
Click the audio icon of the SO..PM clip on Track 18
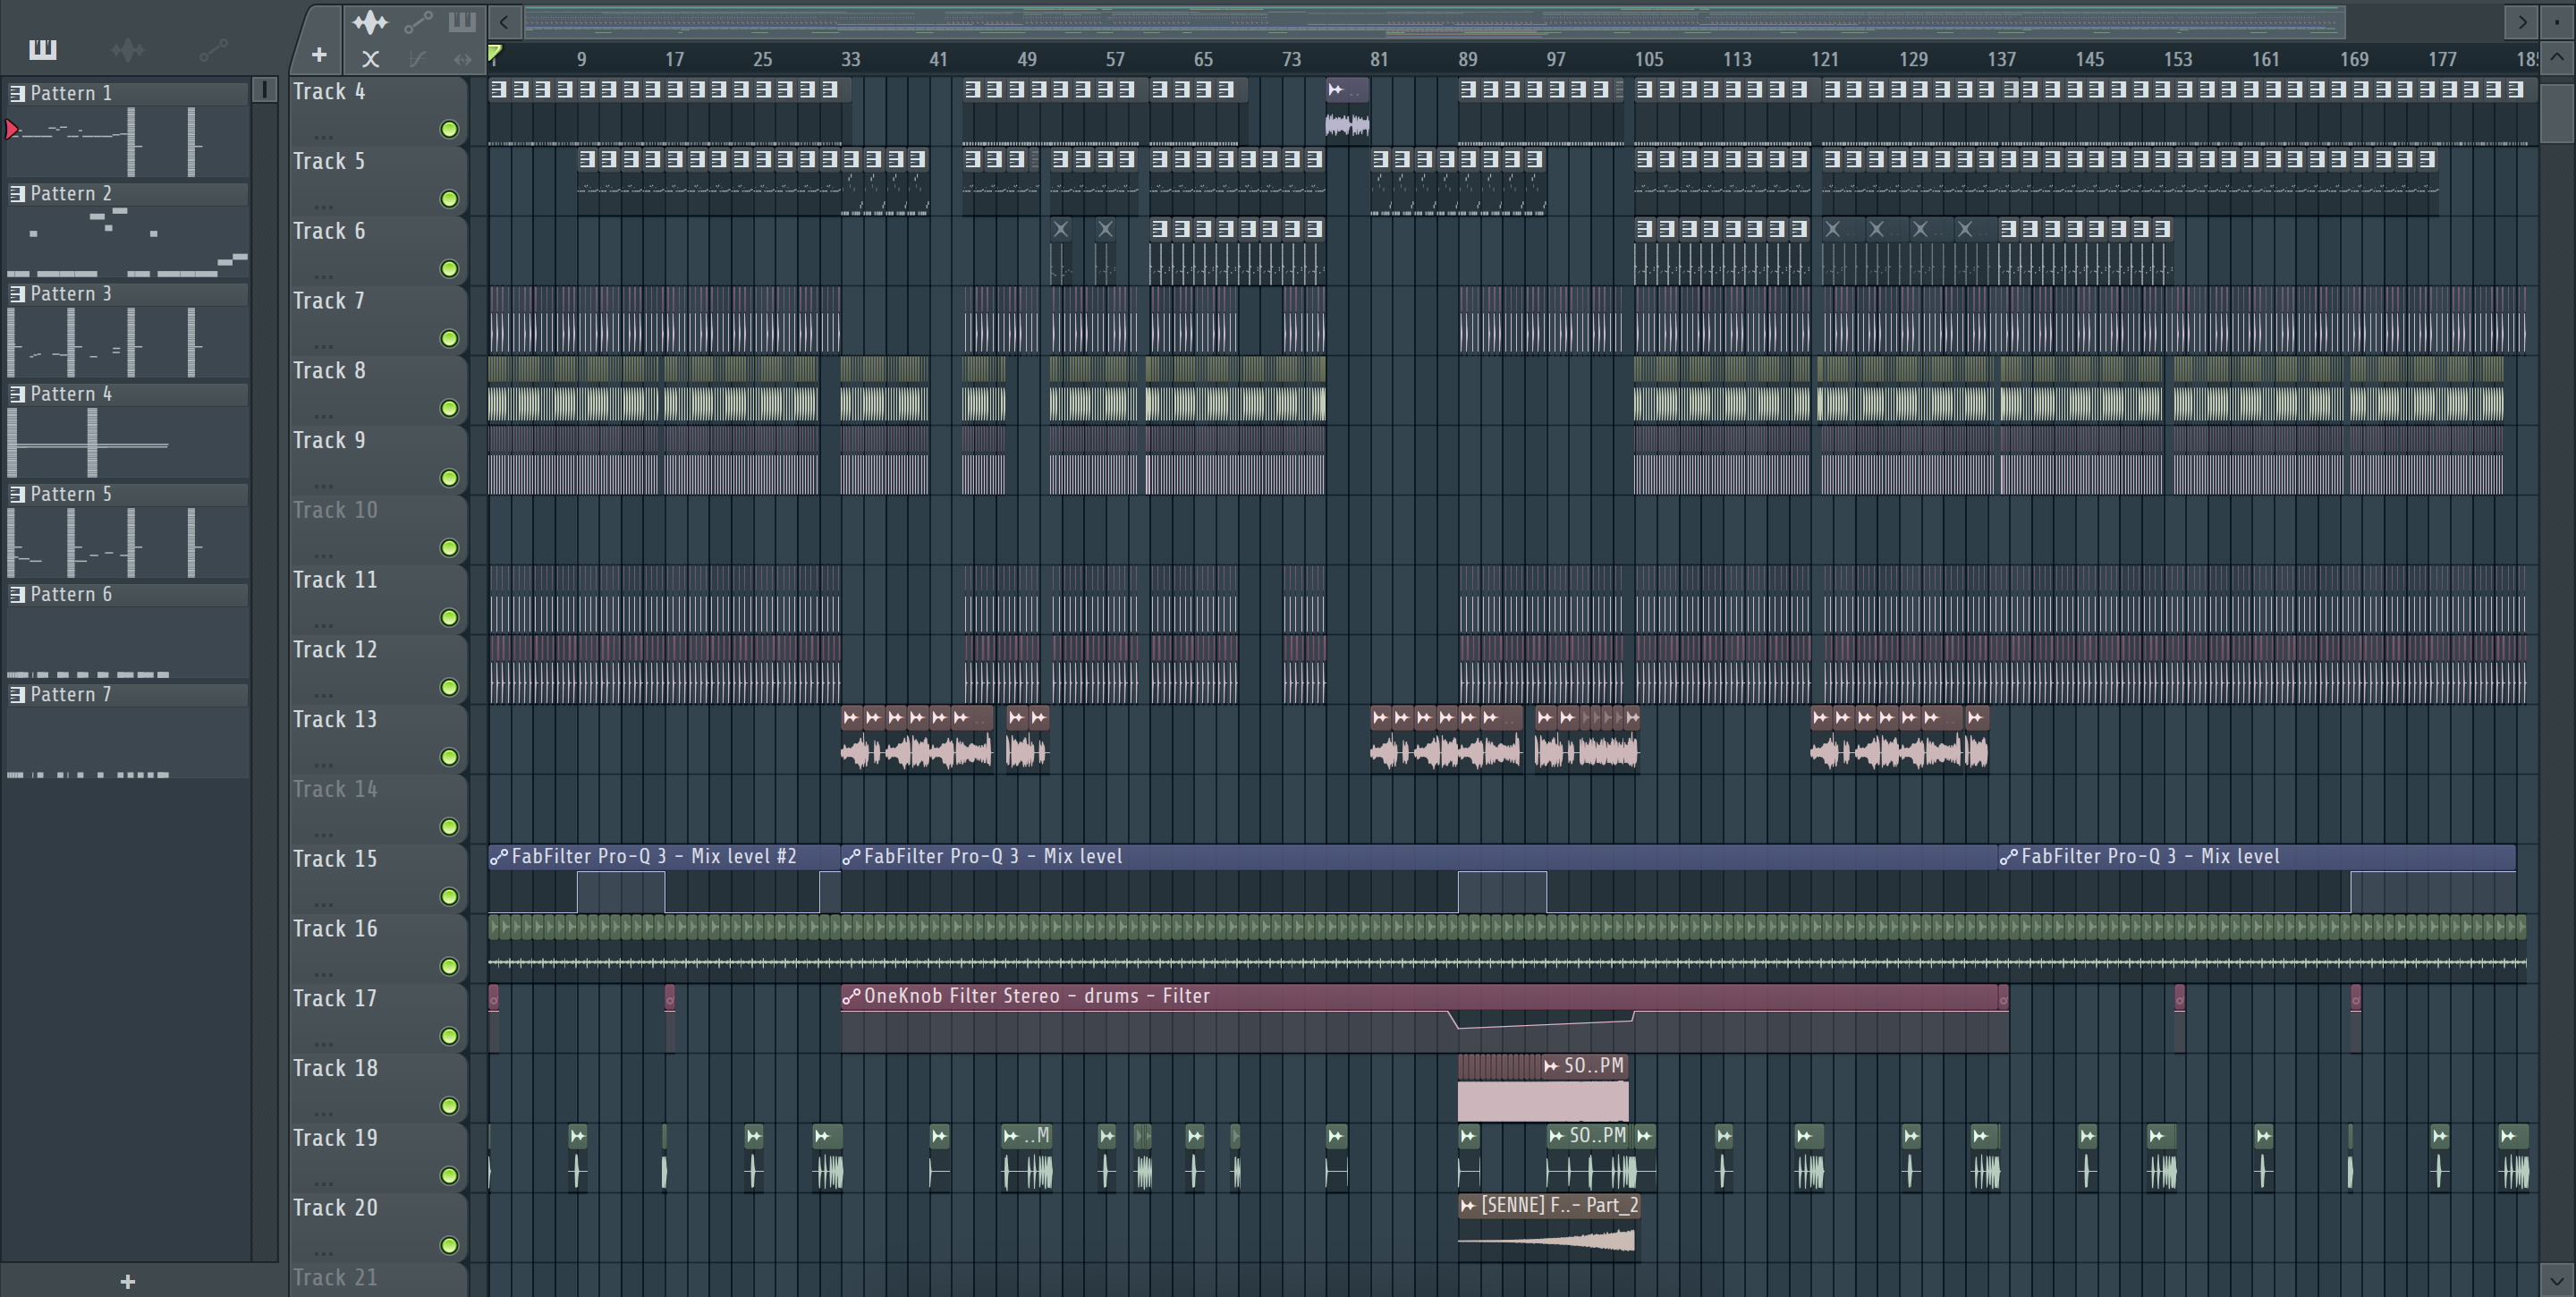1551,1066
